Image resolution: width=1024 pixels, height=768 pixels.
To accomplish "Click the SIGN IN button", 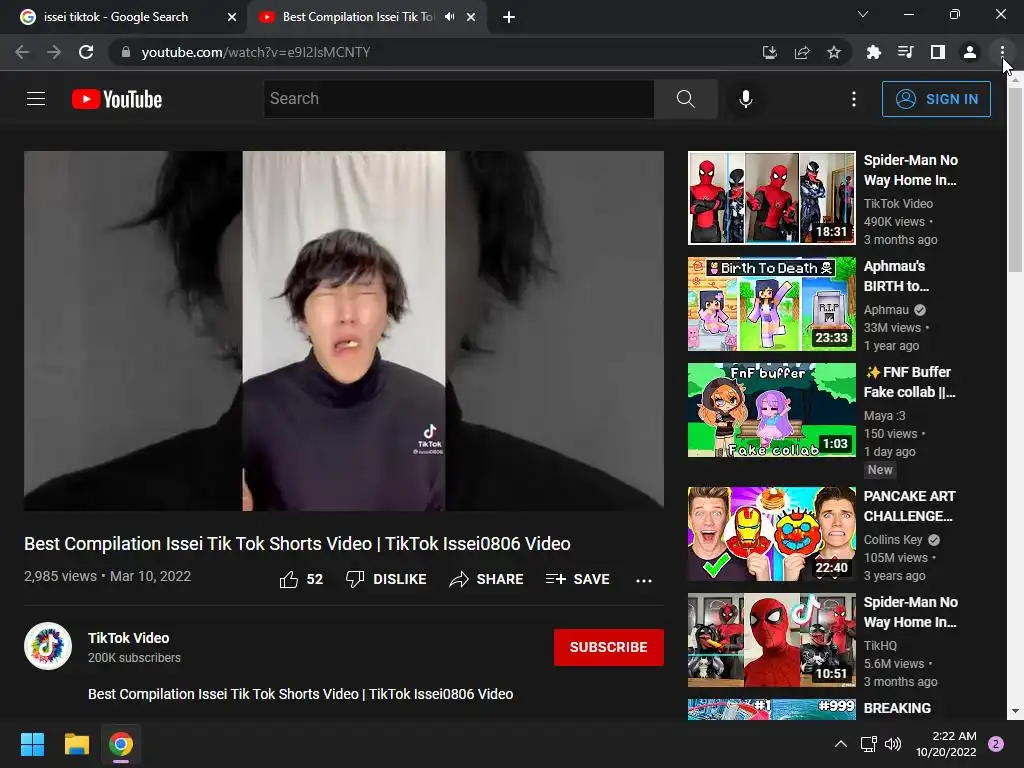I will [x=936, y=99].
